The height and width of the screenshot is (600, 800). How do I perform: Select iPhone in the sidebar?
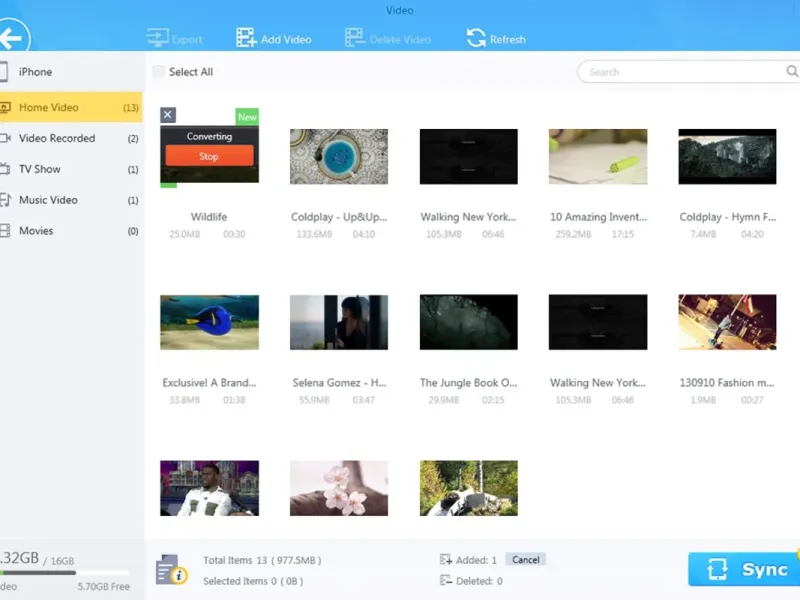[x=71, y=71]
